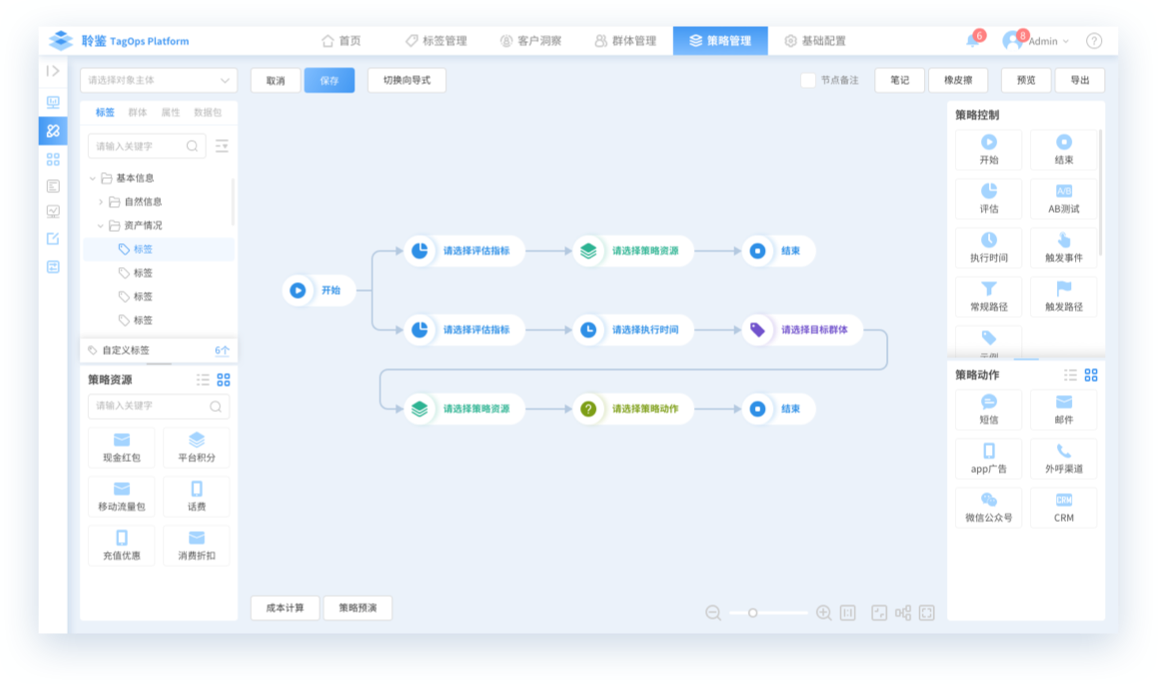The width and height of the screenshot is (1158, 684).
Task: Expand the 自然信息 folder
Action: (x=100, y=202)
